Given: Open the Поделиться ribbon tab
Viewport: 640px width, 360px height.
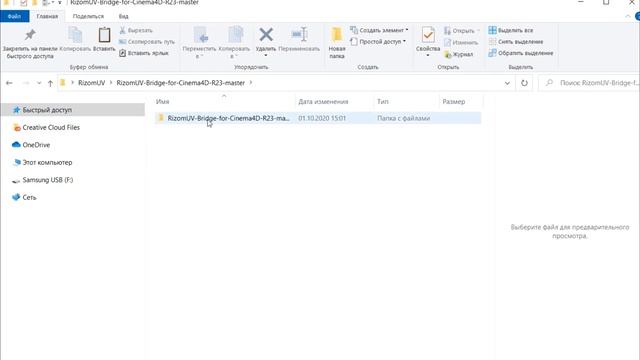Looking at the screenshot, I should [88, 16].
